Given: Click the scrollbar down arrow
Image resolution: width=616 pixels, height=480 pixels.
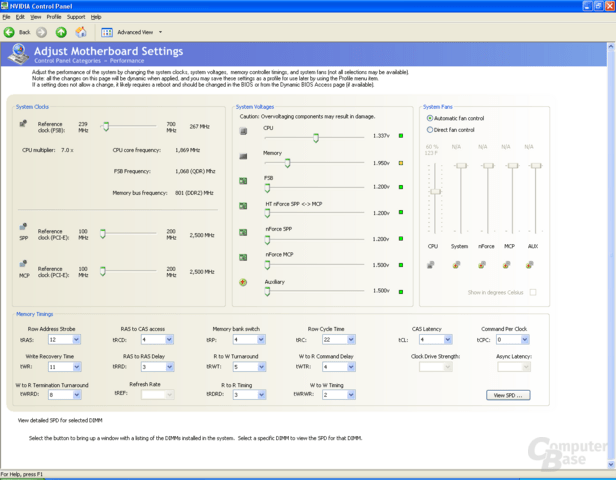Looking at the screenshot, I should coord(611,464).
